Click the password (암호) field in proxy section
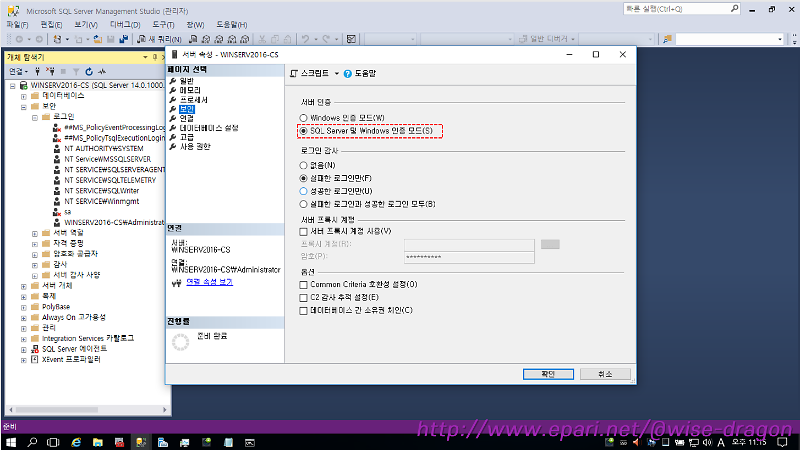This screenshot has height=450, width=800. 469,257
